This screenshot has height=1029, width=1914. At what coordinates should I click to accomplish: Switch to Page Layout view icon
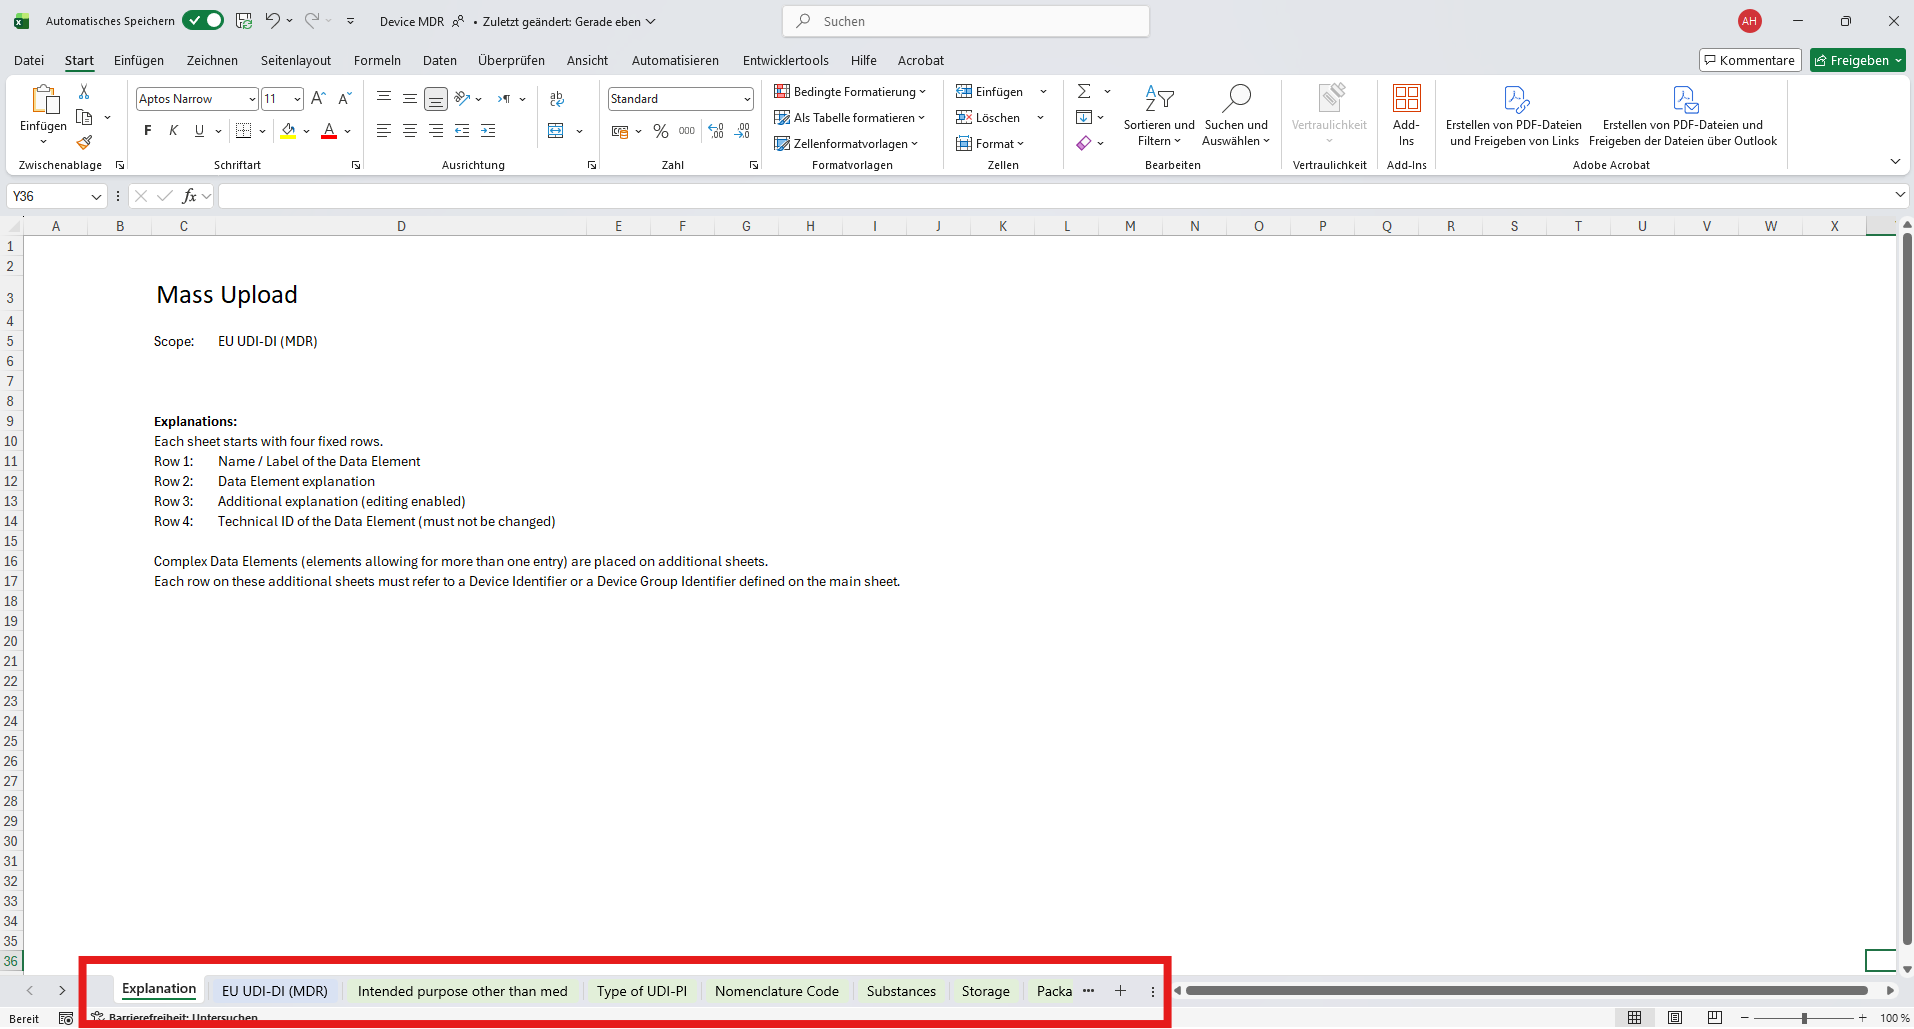point(1675,1017)
